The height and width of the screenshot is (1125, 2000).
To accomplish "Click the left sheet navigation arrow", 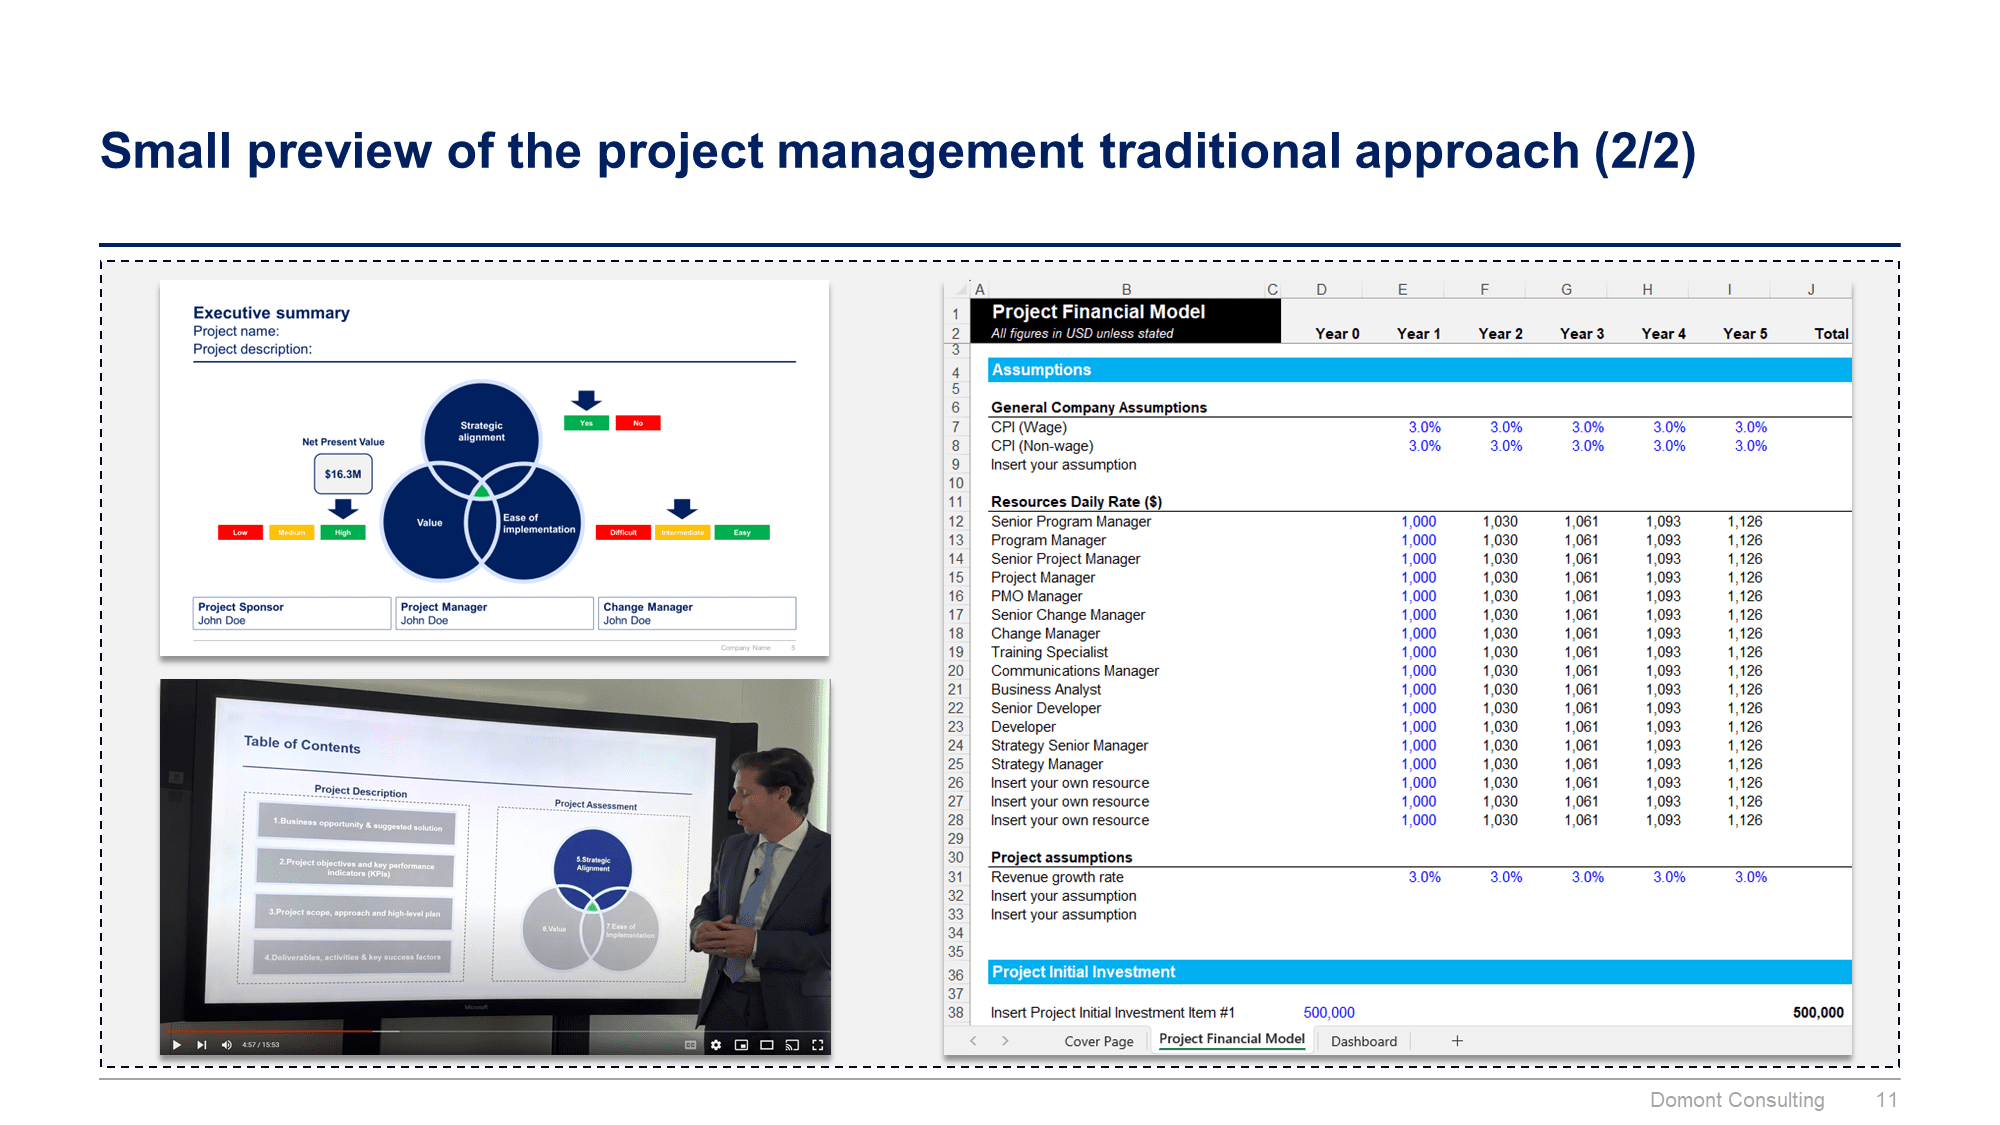I will (973, 1041).
